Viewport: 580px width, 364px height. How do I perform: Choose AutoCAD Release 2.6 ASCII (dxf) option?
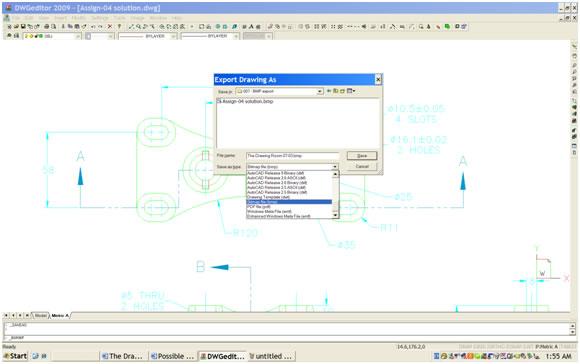(x=276, y=178)
